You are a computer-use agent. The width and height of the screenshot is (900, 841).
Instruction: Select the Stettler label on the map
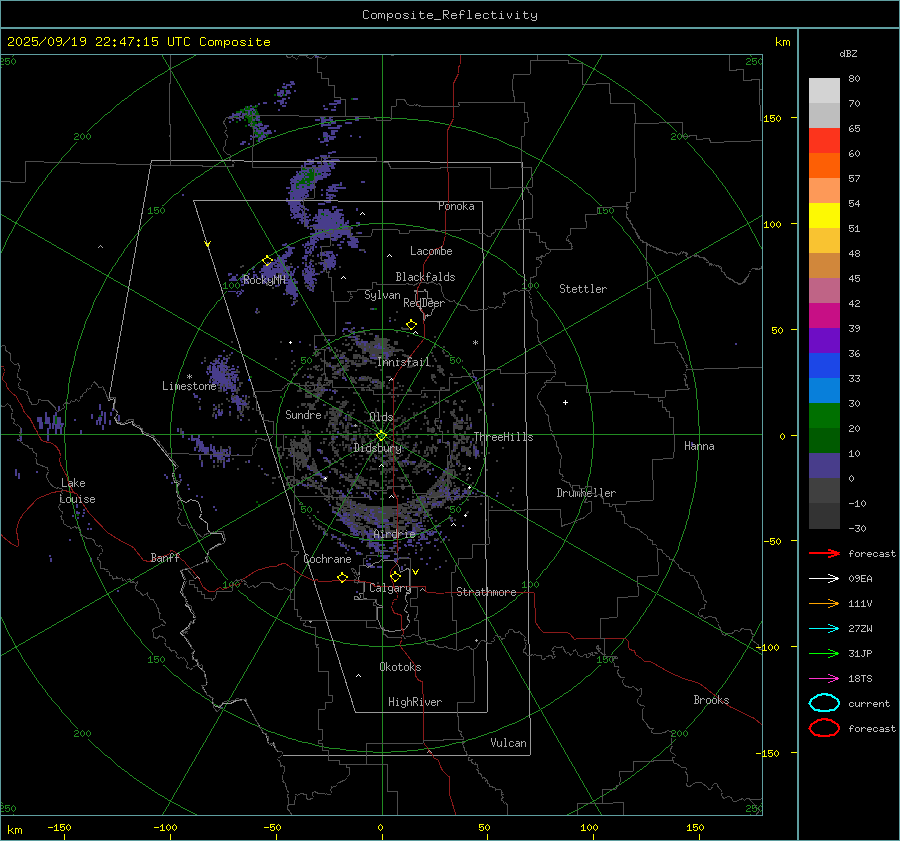click(583, 289)
